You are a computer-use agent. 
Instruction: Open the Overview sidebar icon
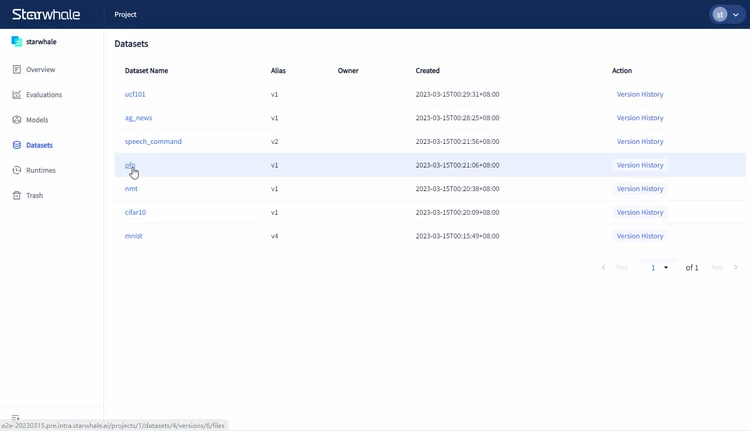[x=17, y=70]
